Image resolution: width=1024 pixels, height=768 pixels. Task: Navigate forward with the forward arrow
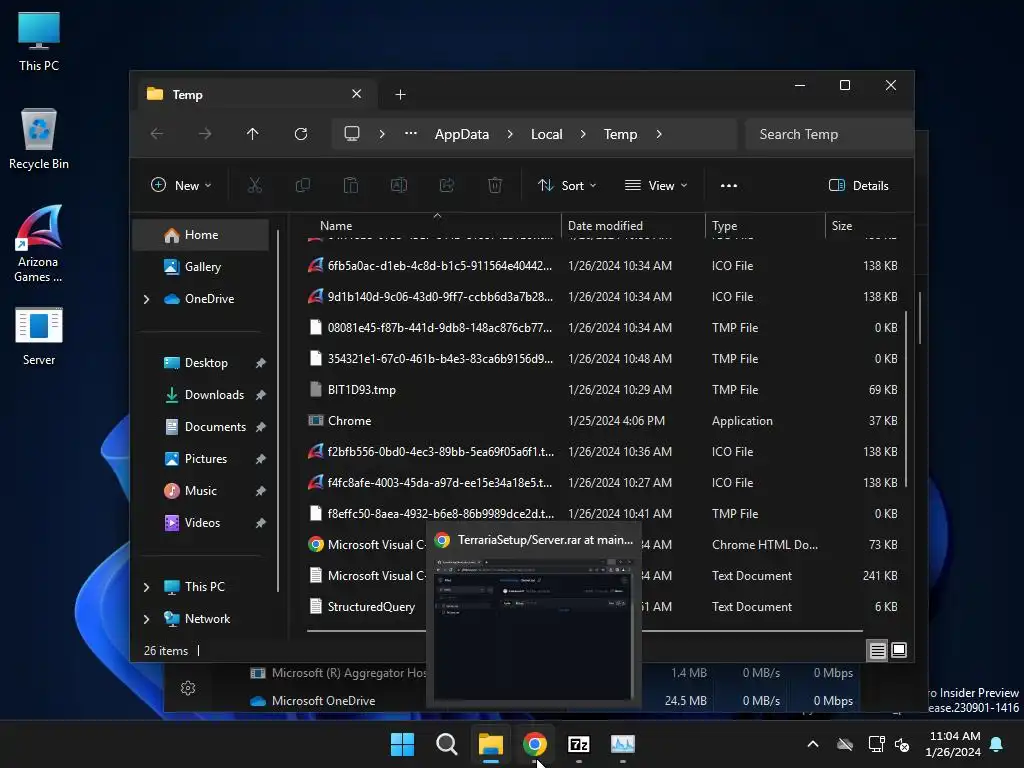[205, 134]
